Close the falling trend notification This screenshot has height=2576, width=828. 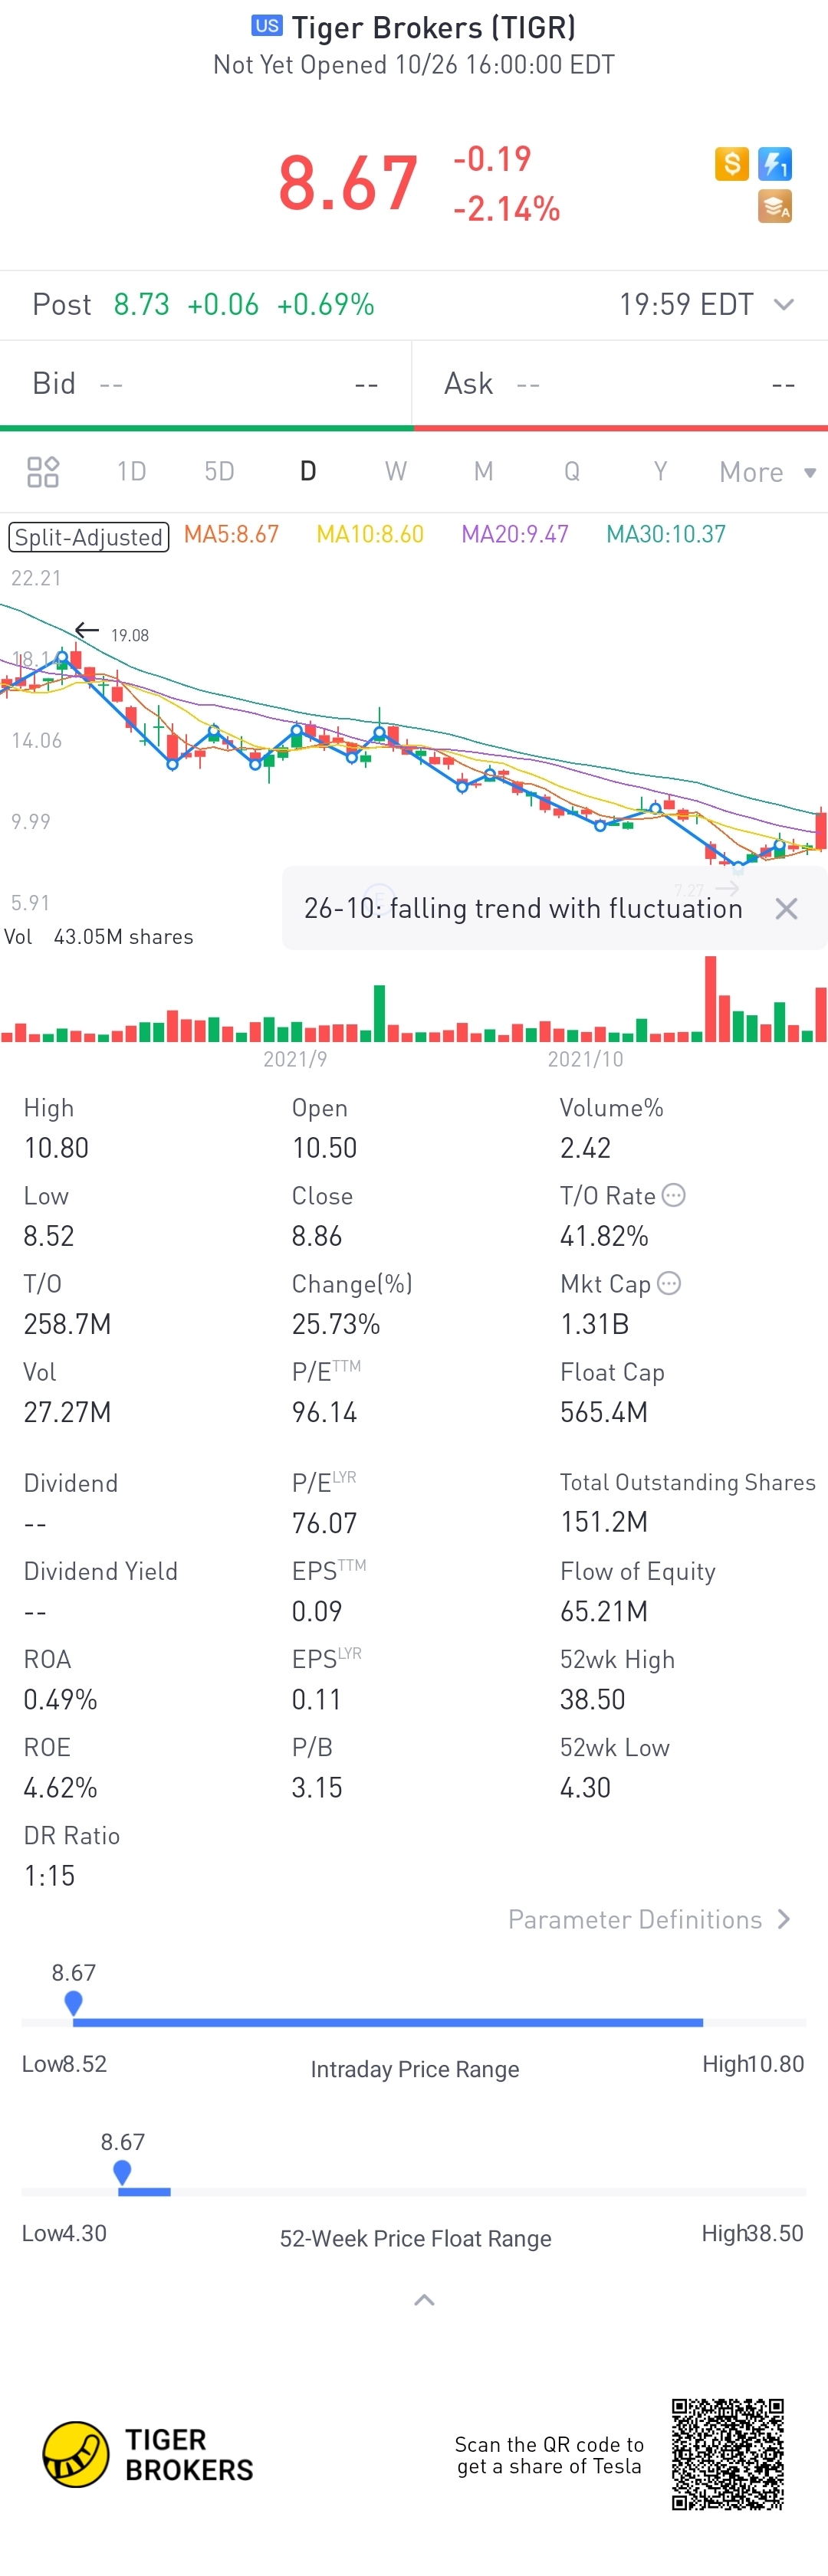click(786, 908)
